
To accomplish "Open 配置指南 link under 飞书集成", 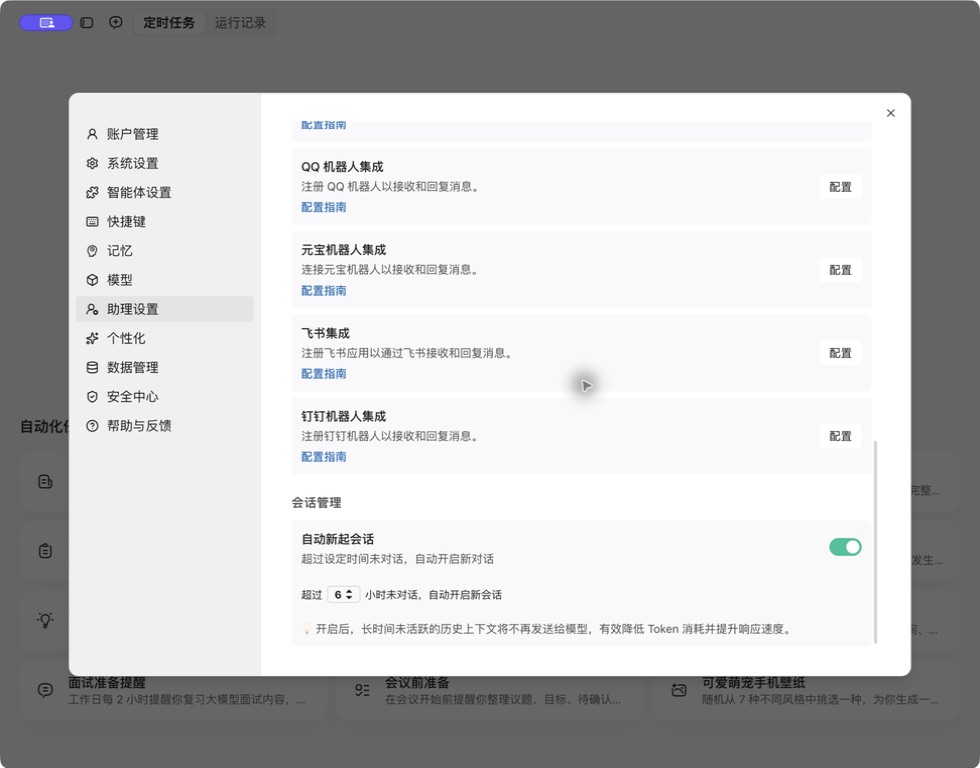I will (x=324, y=374).
